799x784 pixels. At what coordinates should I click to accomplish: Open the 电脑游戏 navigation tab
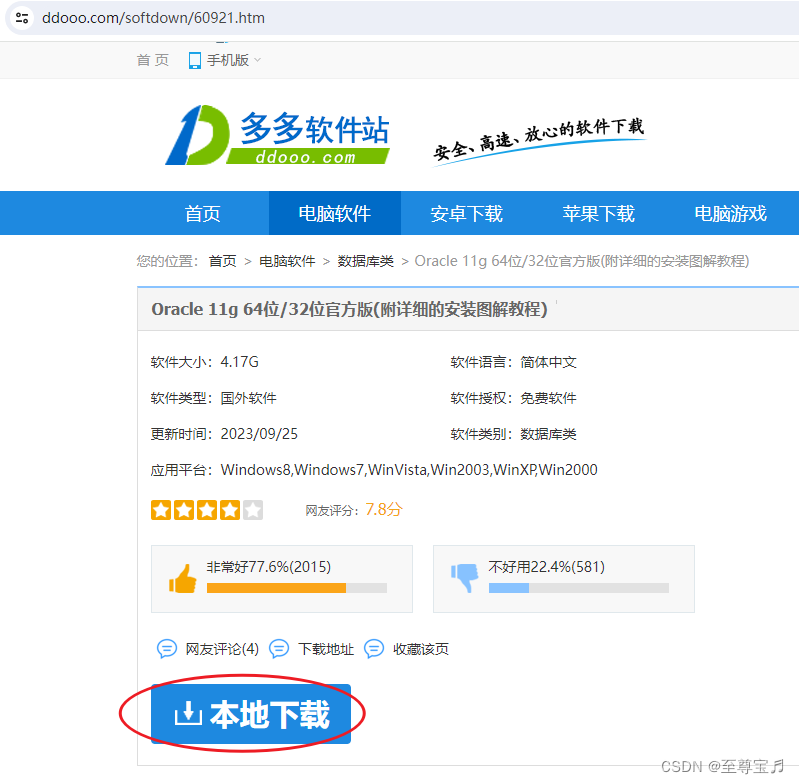click(730, 213)
